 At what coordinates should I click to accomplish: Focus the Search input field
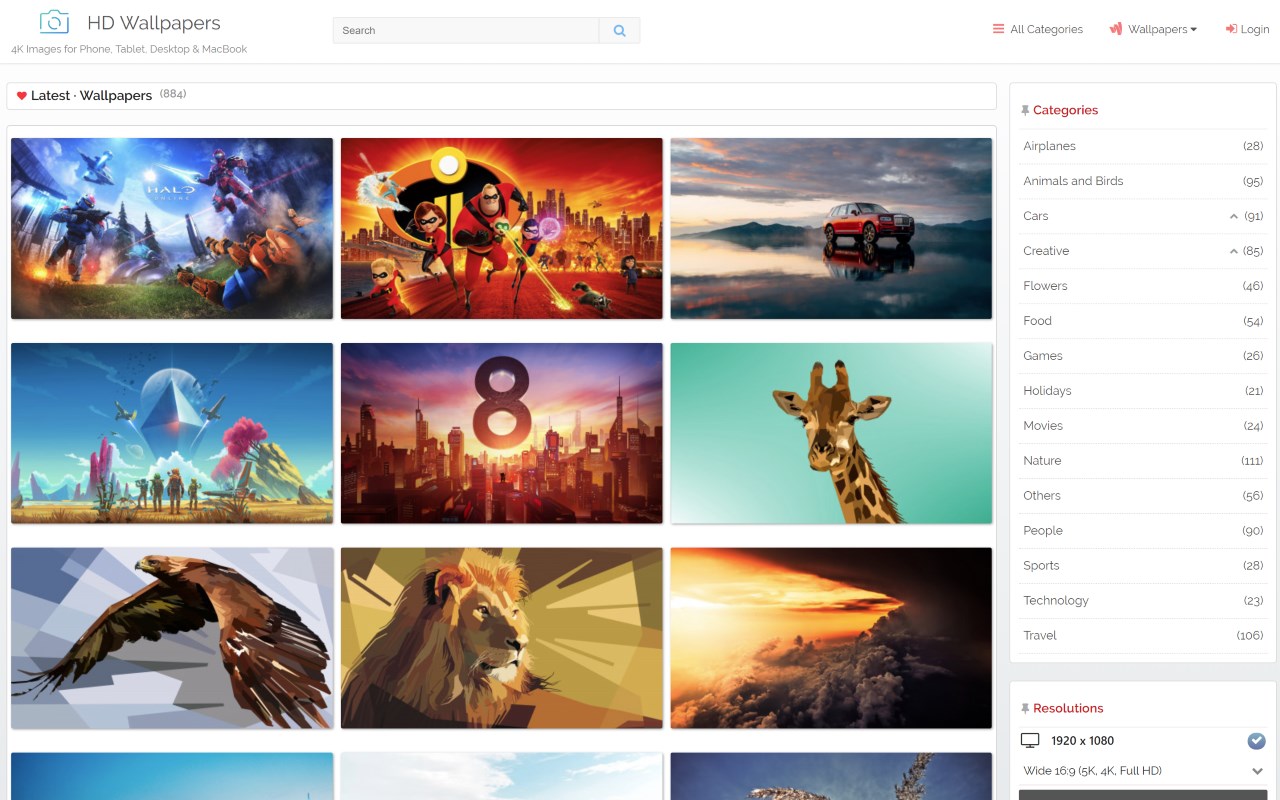pyautogui.click(x=466, y=30)
